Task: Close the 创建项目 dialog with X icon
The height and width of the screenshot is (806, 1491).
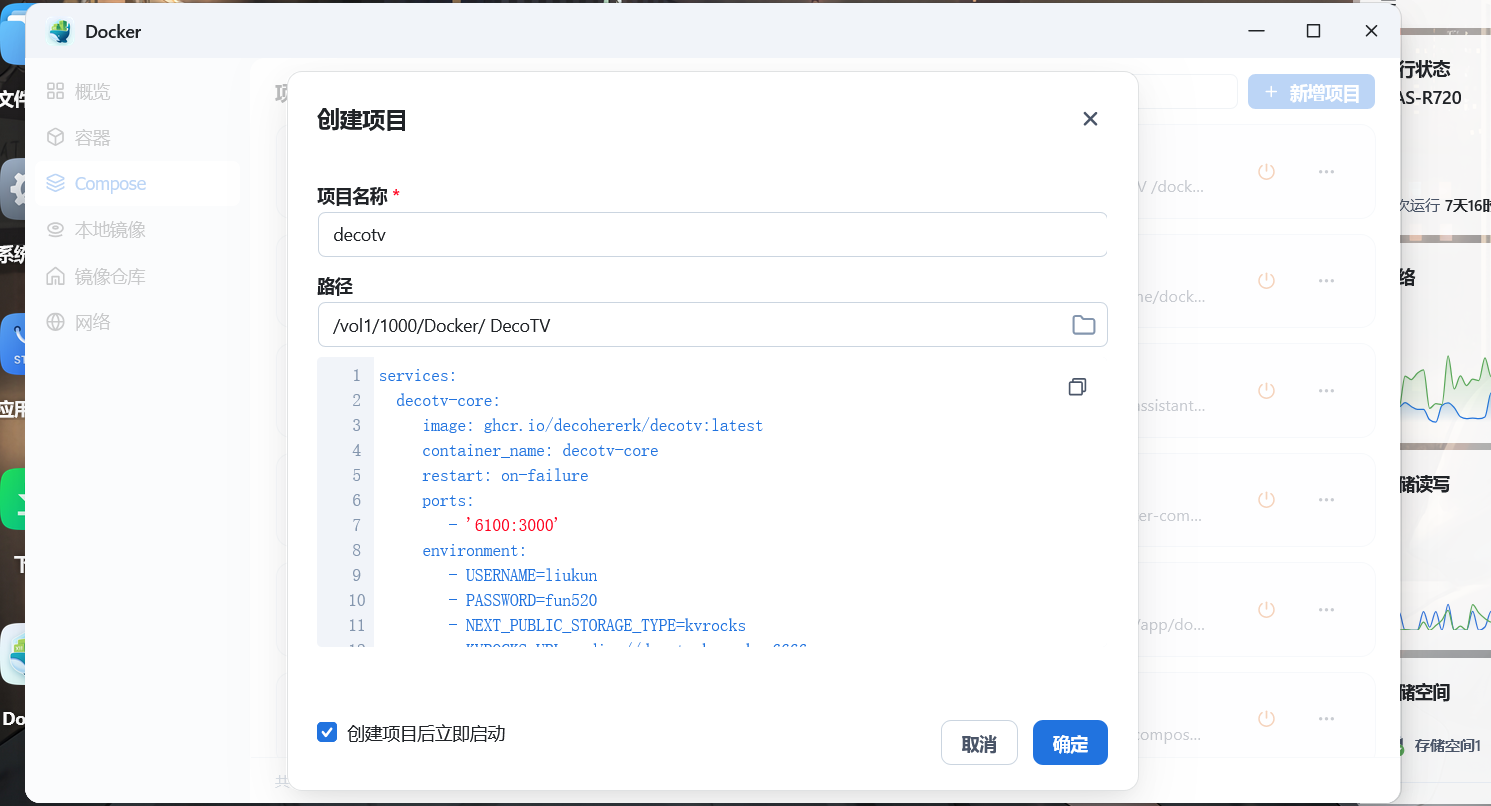Action: pos(1090,119)
